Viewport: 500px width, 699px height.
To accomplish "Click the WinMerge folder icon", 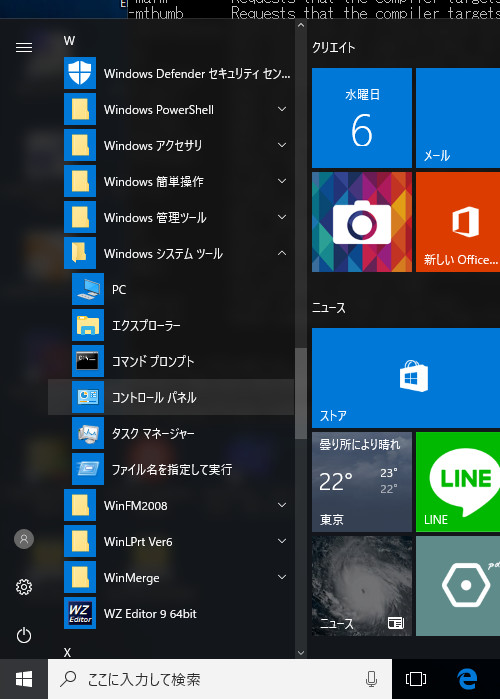I will click(x=80, y=577).
